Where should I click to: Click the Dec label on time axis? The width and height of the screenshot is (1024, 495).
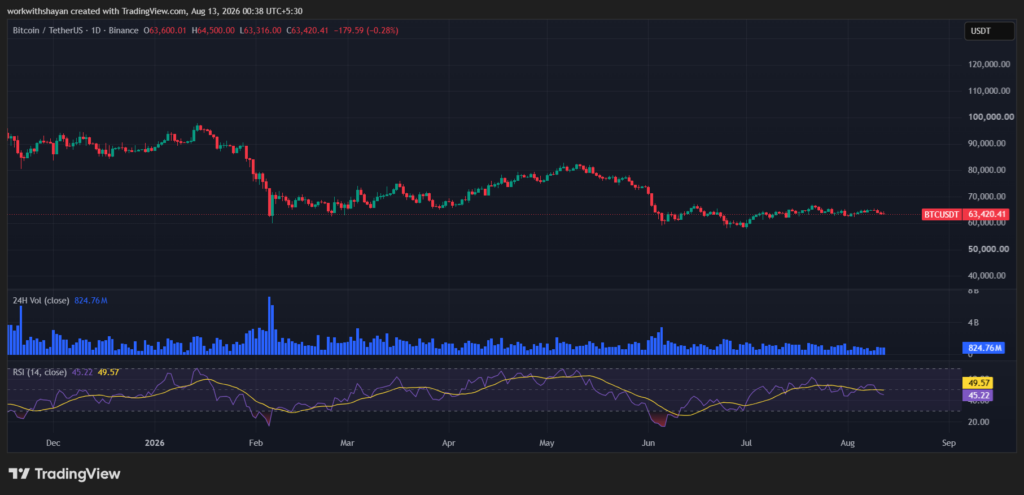(53, 443)
